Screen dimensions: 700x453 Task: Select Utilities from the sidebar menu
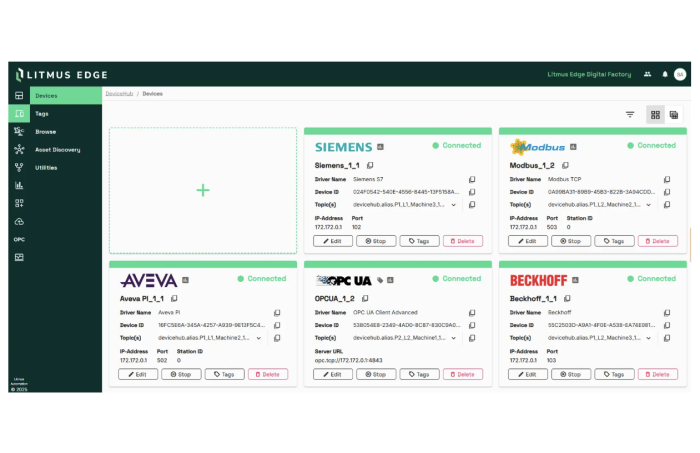pos(46,168)
